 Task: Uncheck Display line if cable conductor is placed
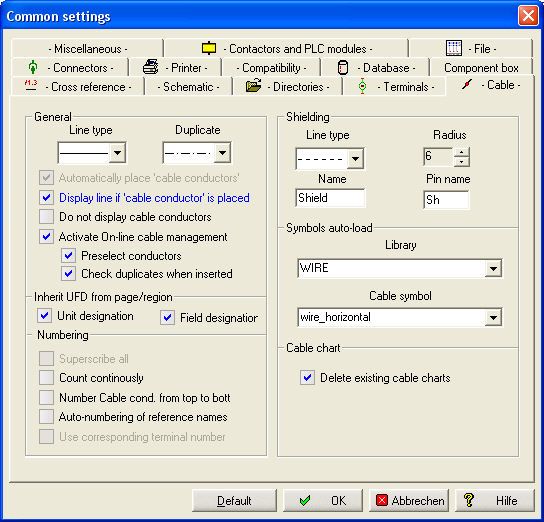pyautogui.click(x=46, y=198)
